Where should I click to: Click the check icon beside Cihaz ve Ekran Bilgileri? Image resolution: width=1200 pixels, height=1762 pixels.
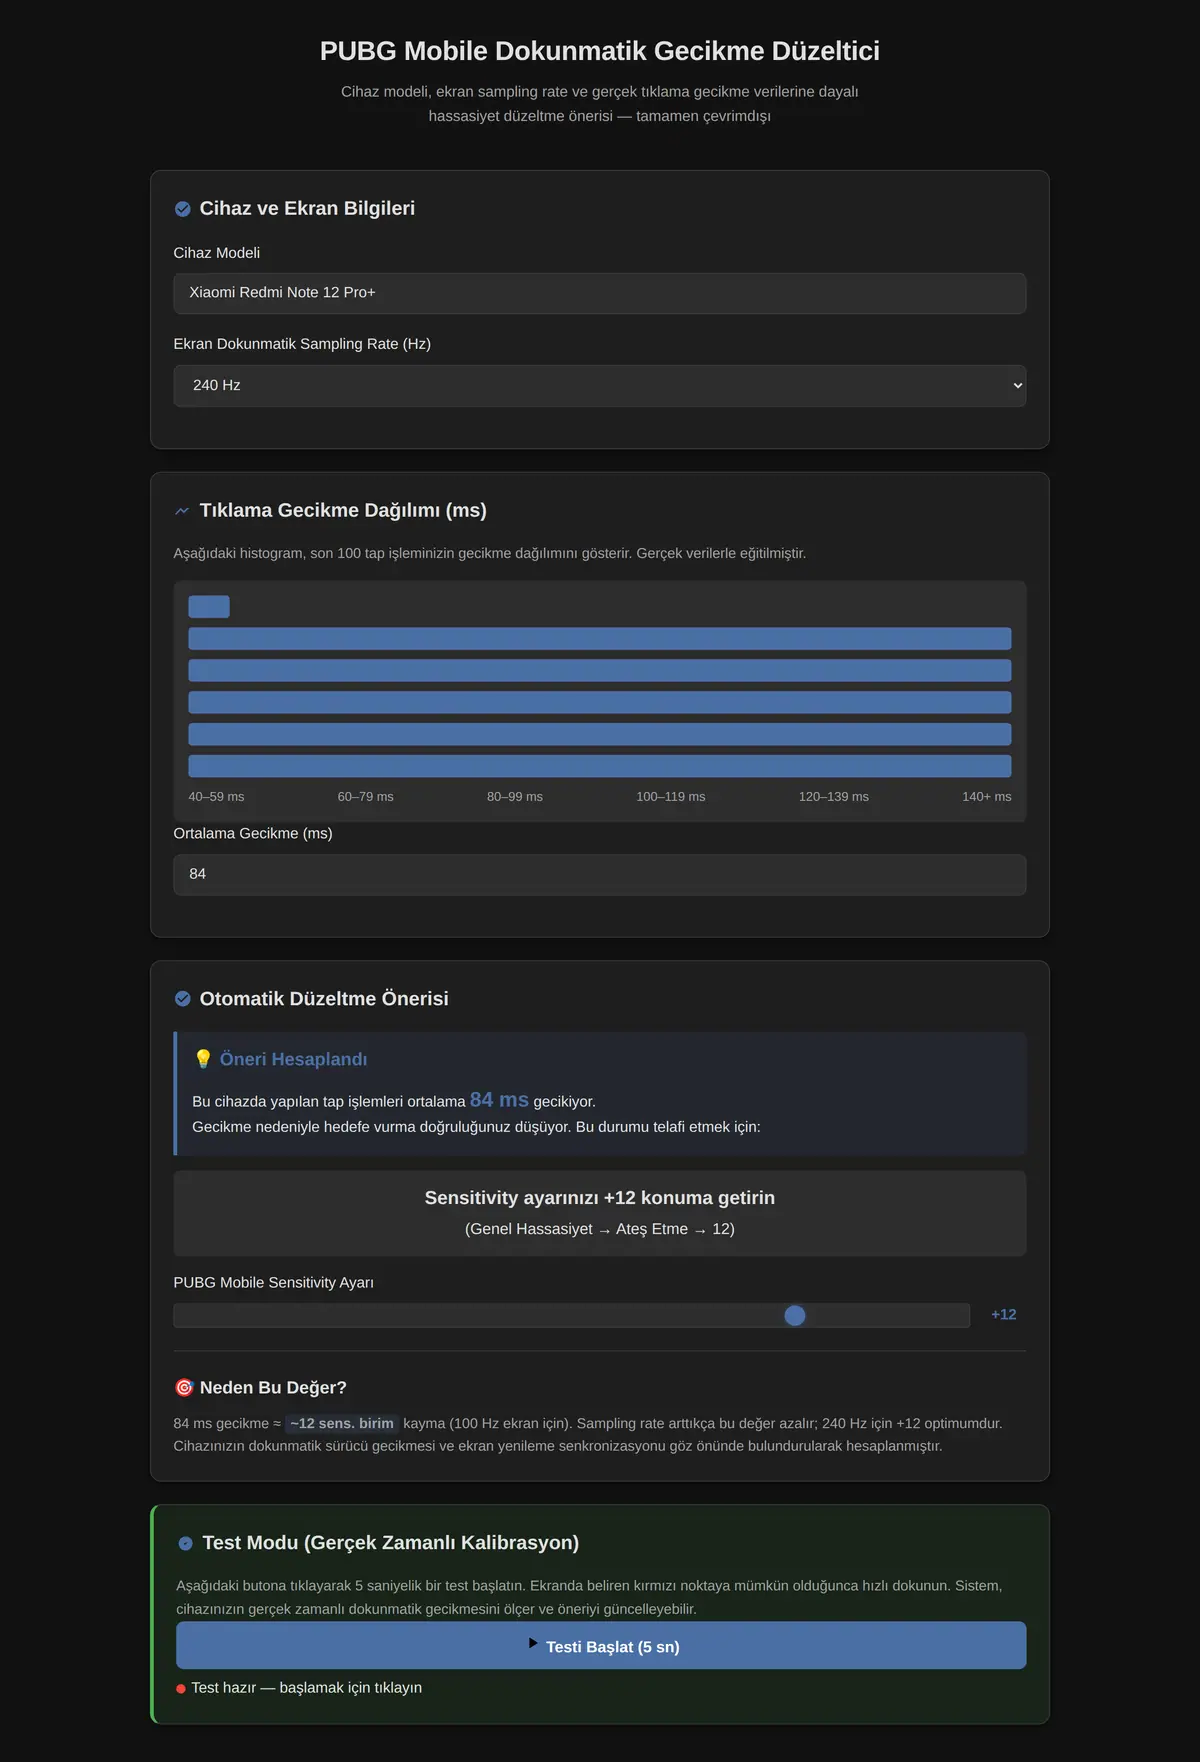pos(183,209)
